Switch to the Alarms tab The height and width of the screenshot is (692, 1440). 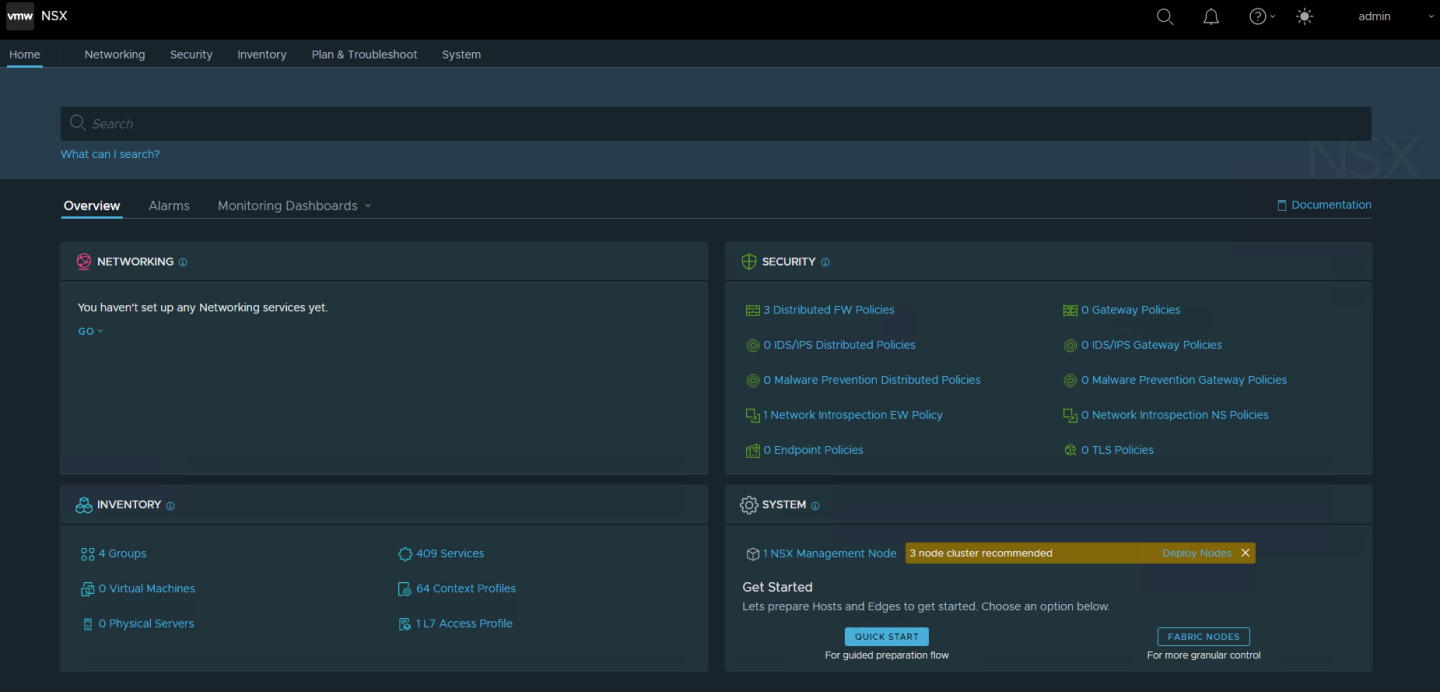click(169, 206)
